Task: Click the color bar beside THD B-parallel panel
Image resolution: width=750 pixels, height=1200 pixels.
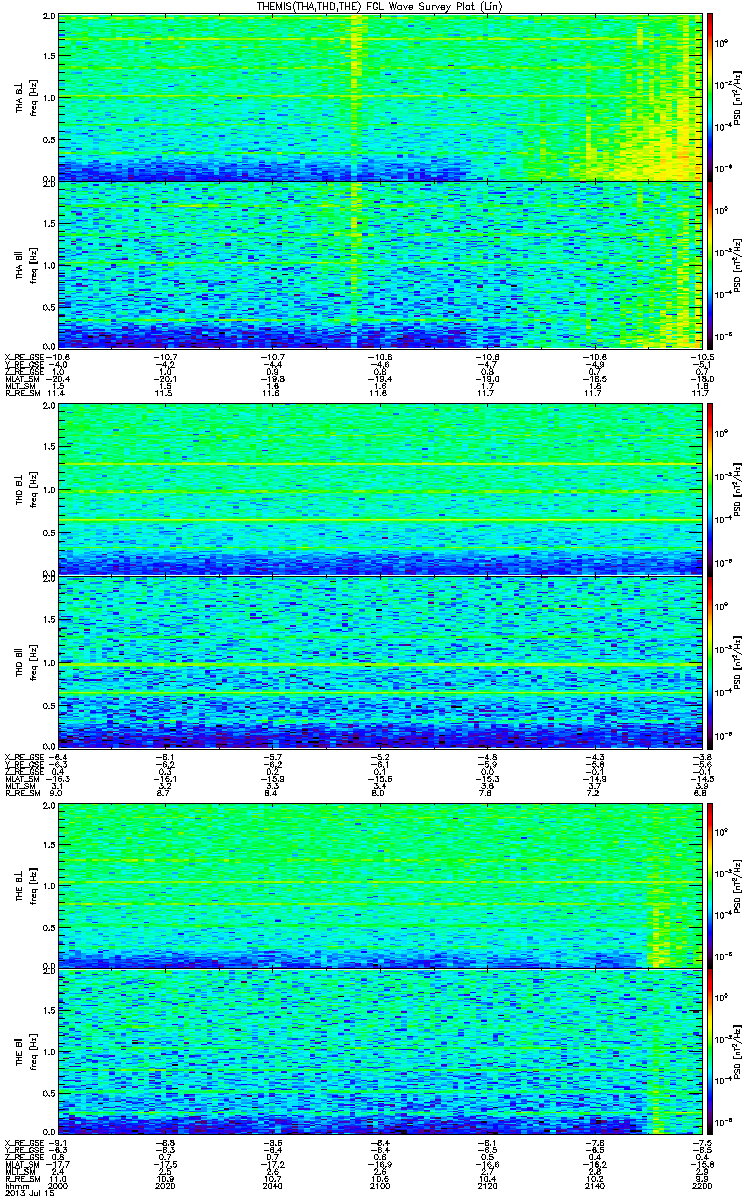Action: click(x=710, y=659)
